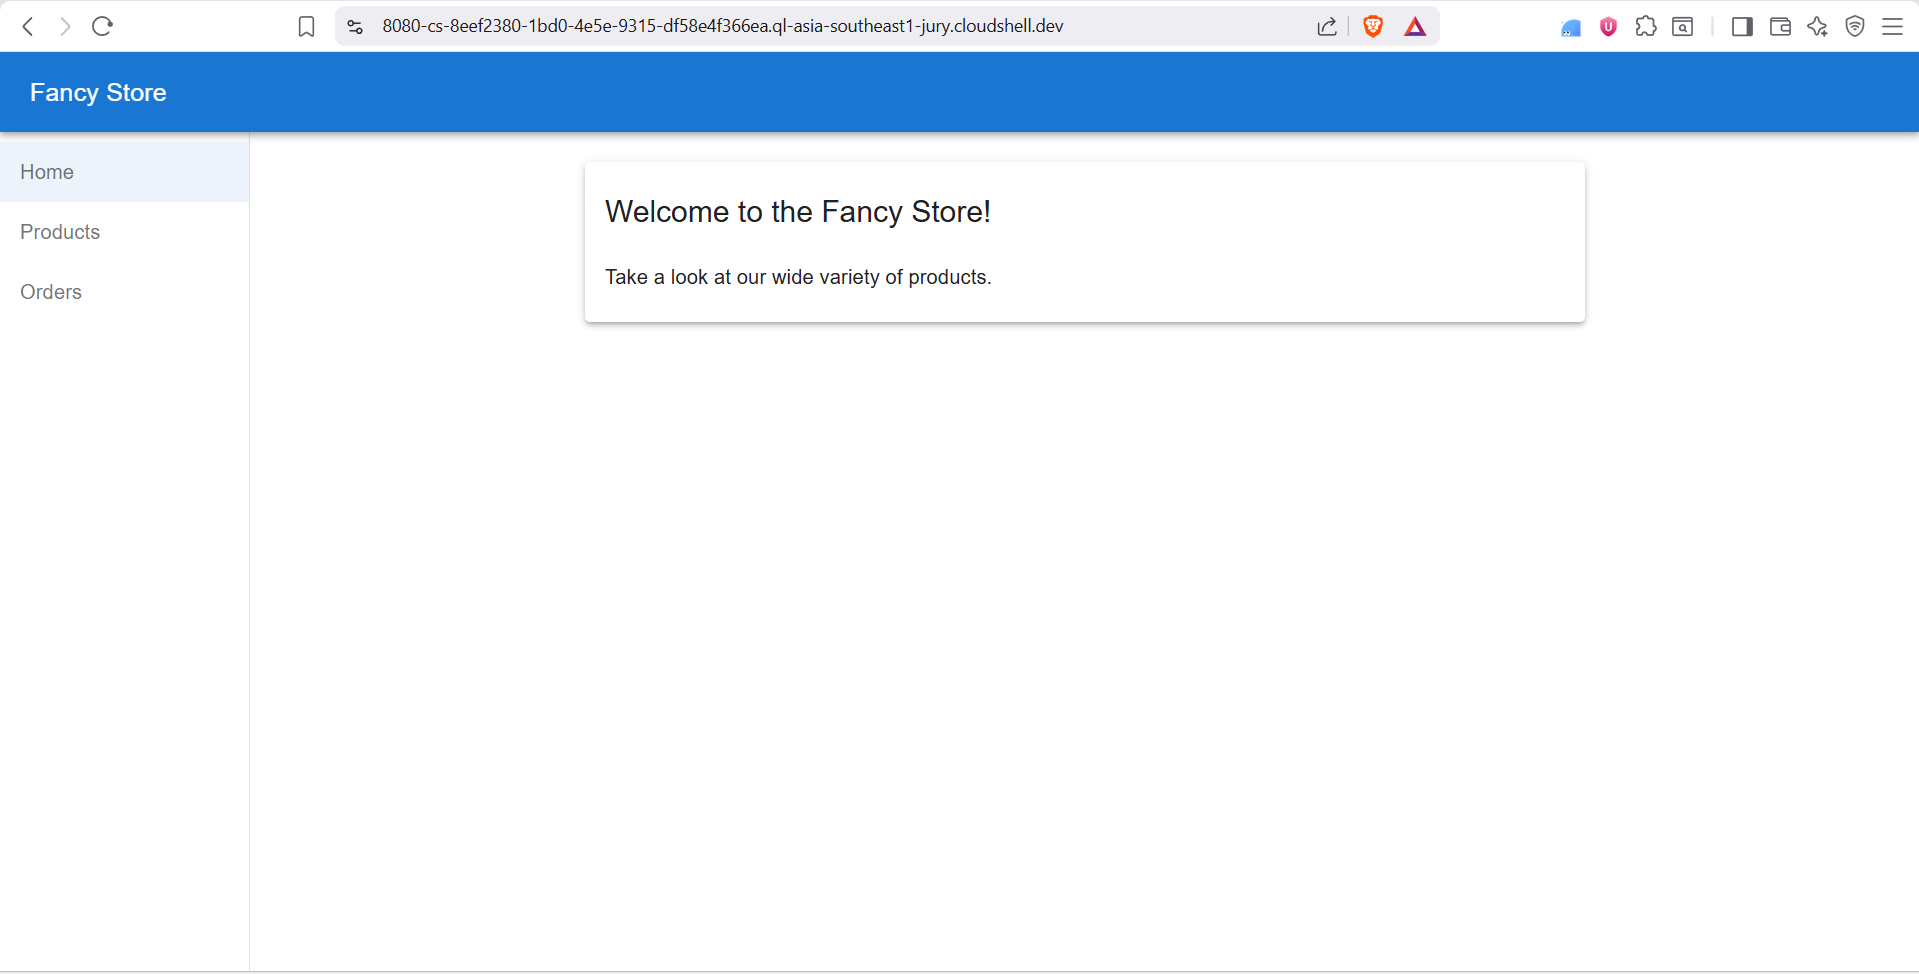
Task: Click the blue extension mascot icon
Action: [1570, 27]
